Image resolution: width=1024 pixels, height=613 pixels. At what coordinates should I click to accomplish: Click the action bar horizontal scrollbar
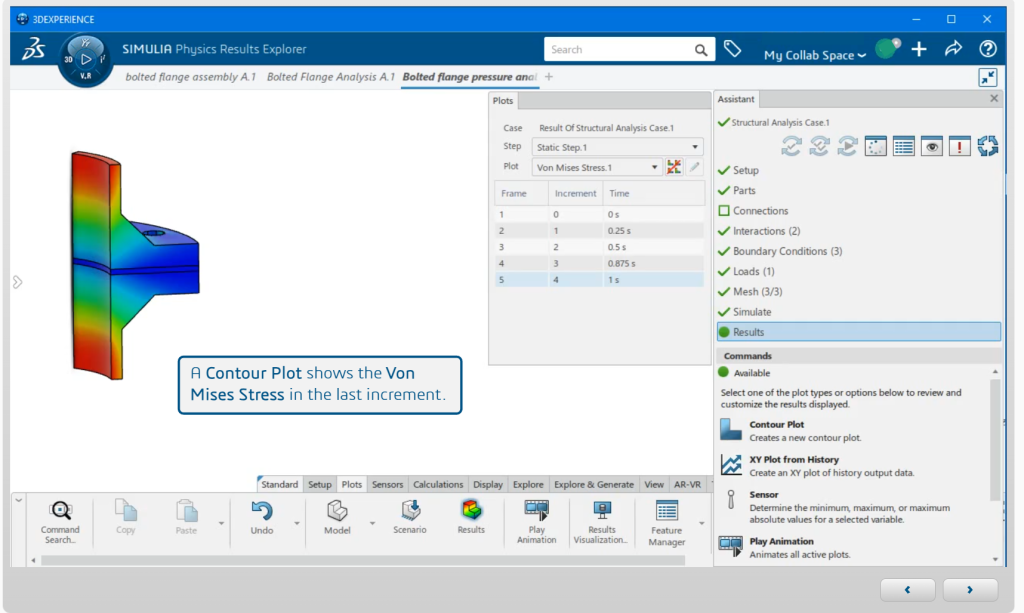pyautogui.click(x=362, y=561)
